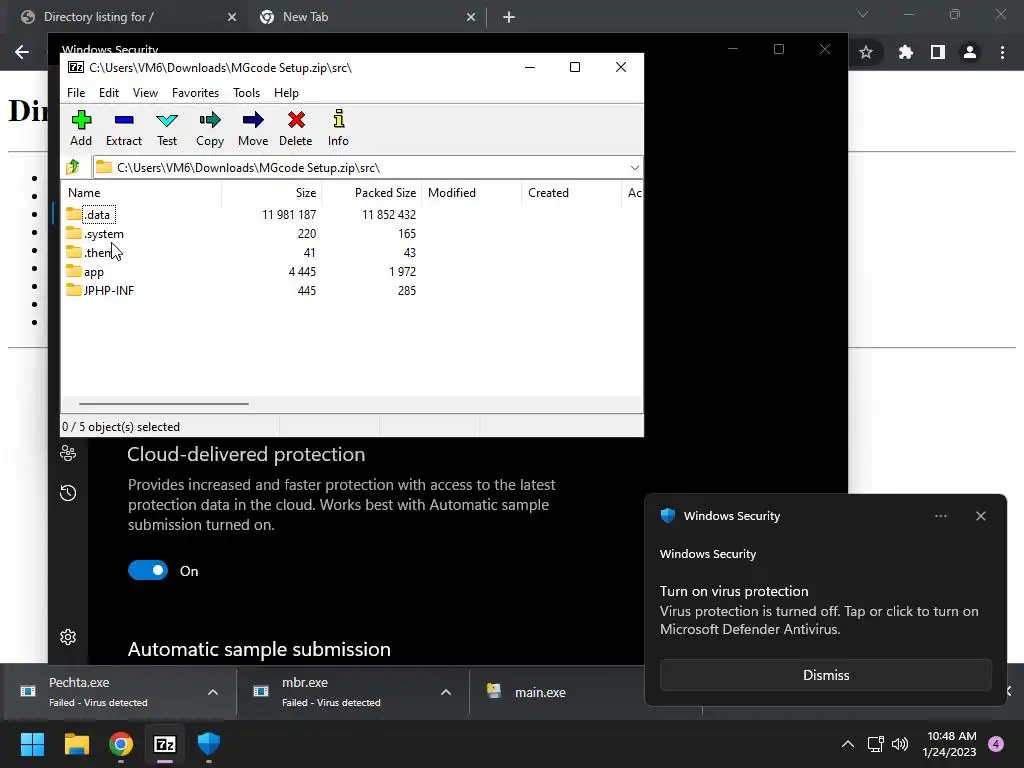Expand Pechta.exe download options chevron
This screenshot has width=1024, height=768.
pyautogui.click(x=213, y=692)
